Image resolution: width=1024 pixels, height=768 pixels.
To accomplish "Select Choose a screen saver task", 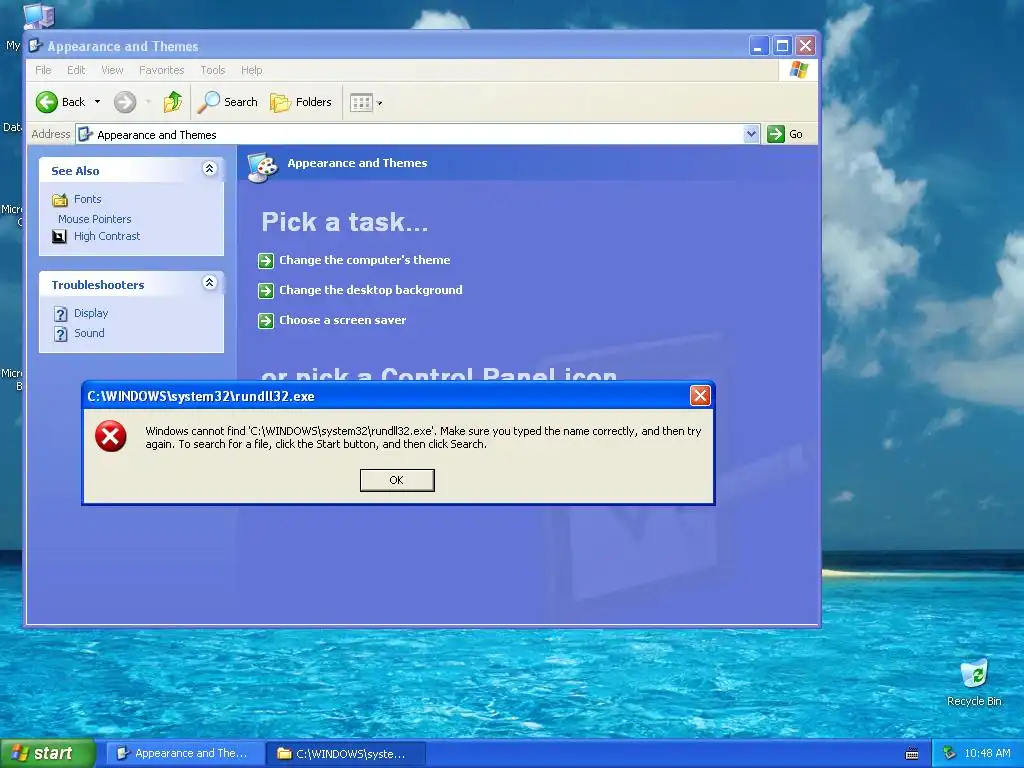I will (342, 320).
